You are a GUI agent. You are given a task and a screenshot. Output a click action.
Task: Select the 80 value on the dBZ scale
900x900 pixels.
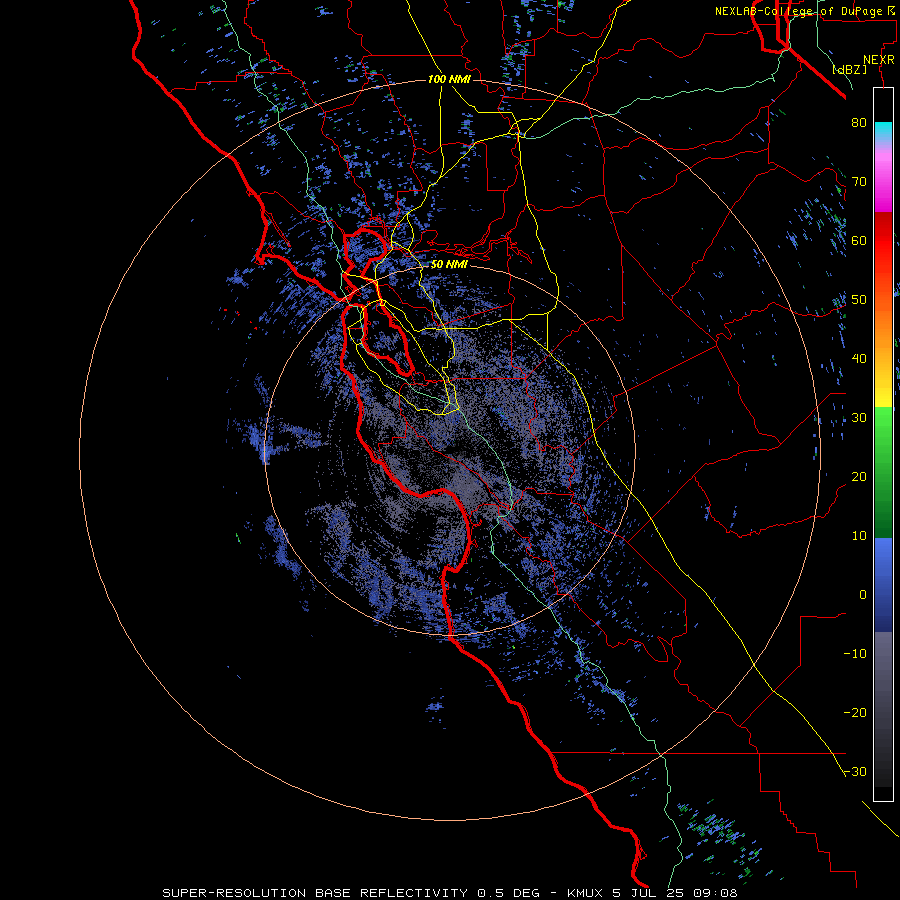859,123
